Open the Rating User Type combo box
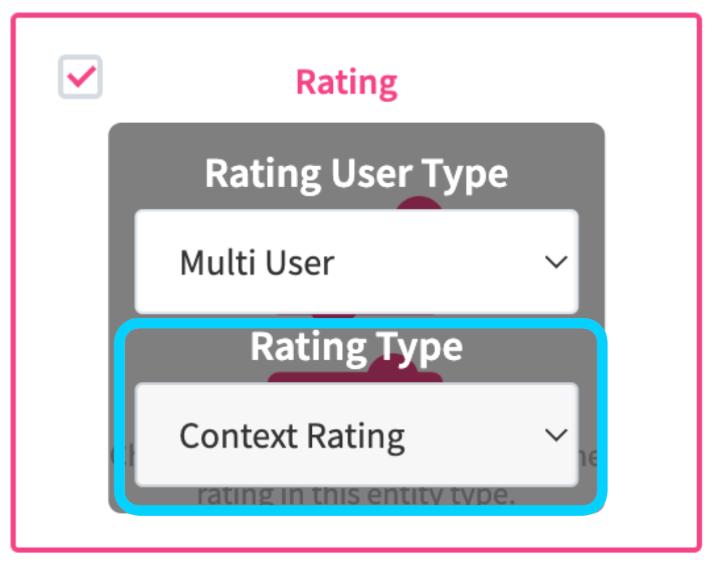The image size is (717, 565). pyautogui.click(x=356, y=263)
